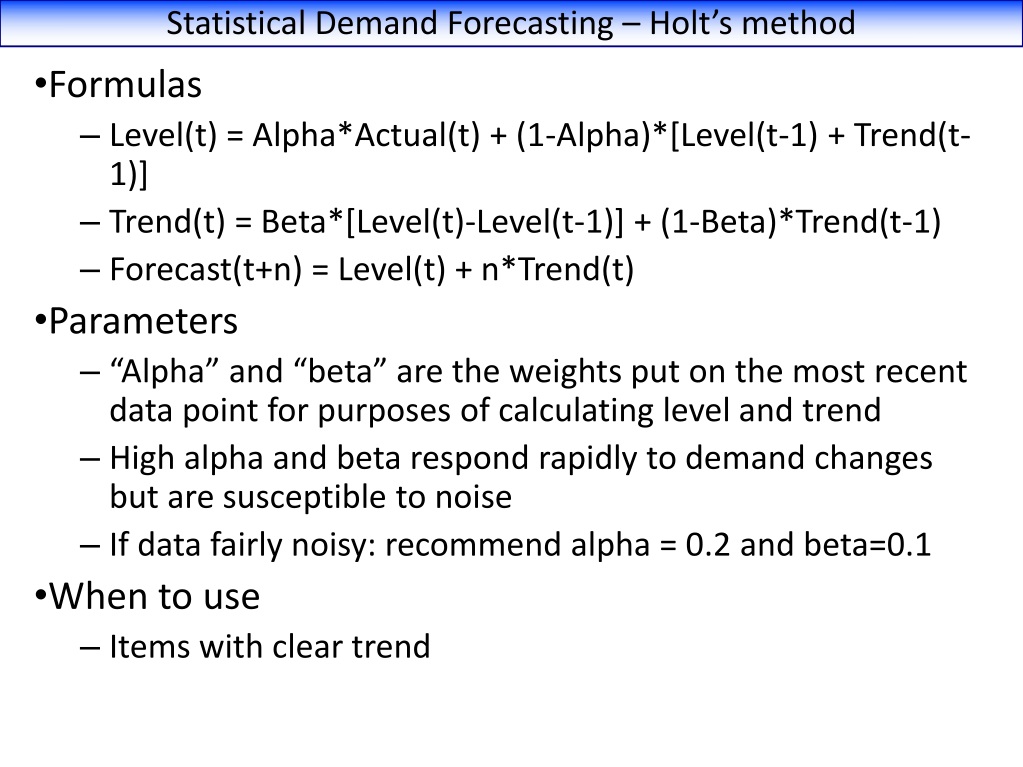Click the noisy data recommendation line

pyautogui.click(x=520, y=545)
